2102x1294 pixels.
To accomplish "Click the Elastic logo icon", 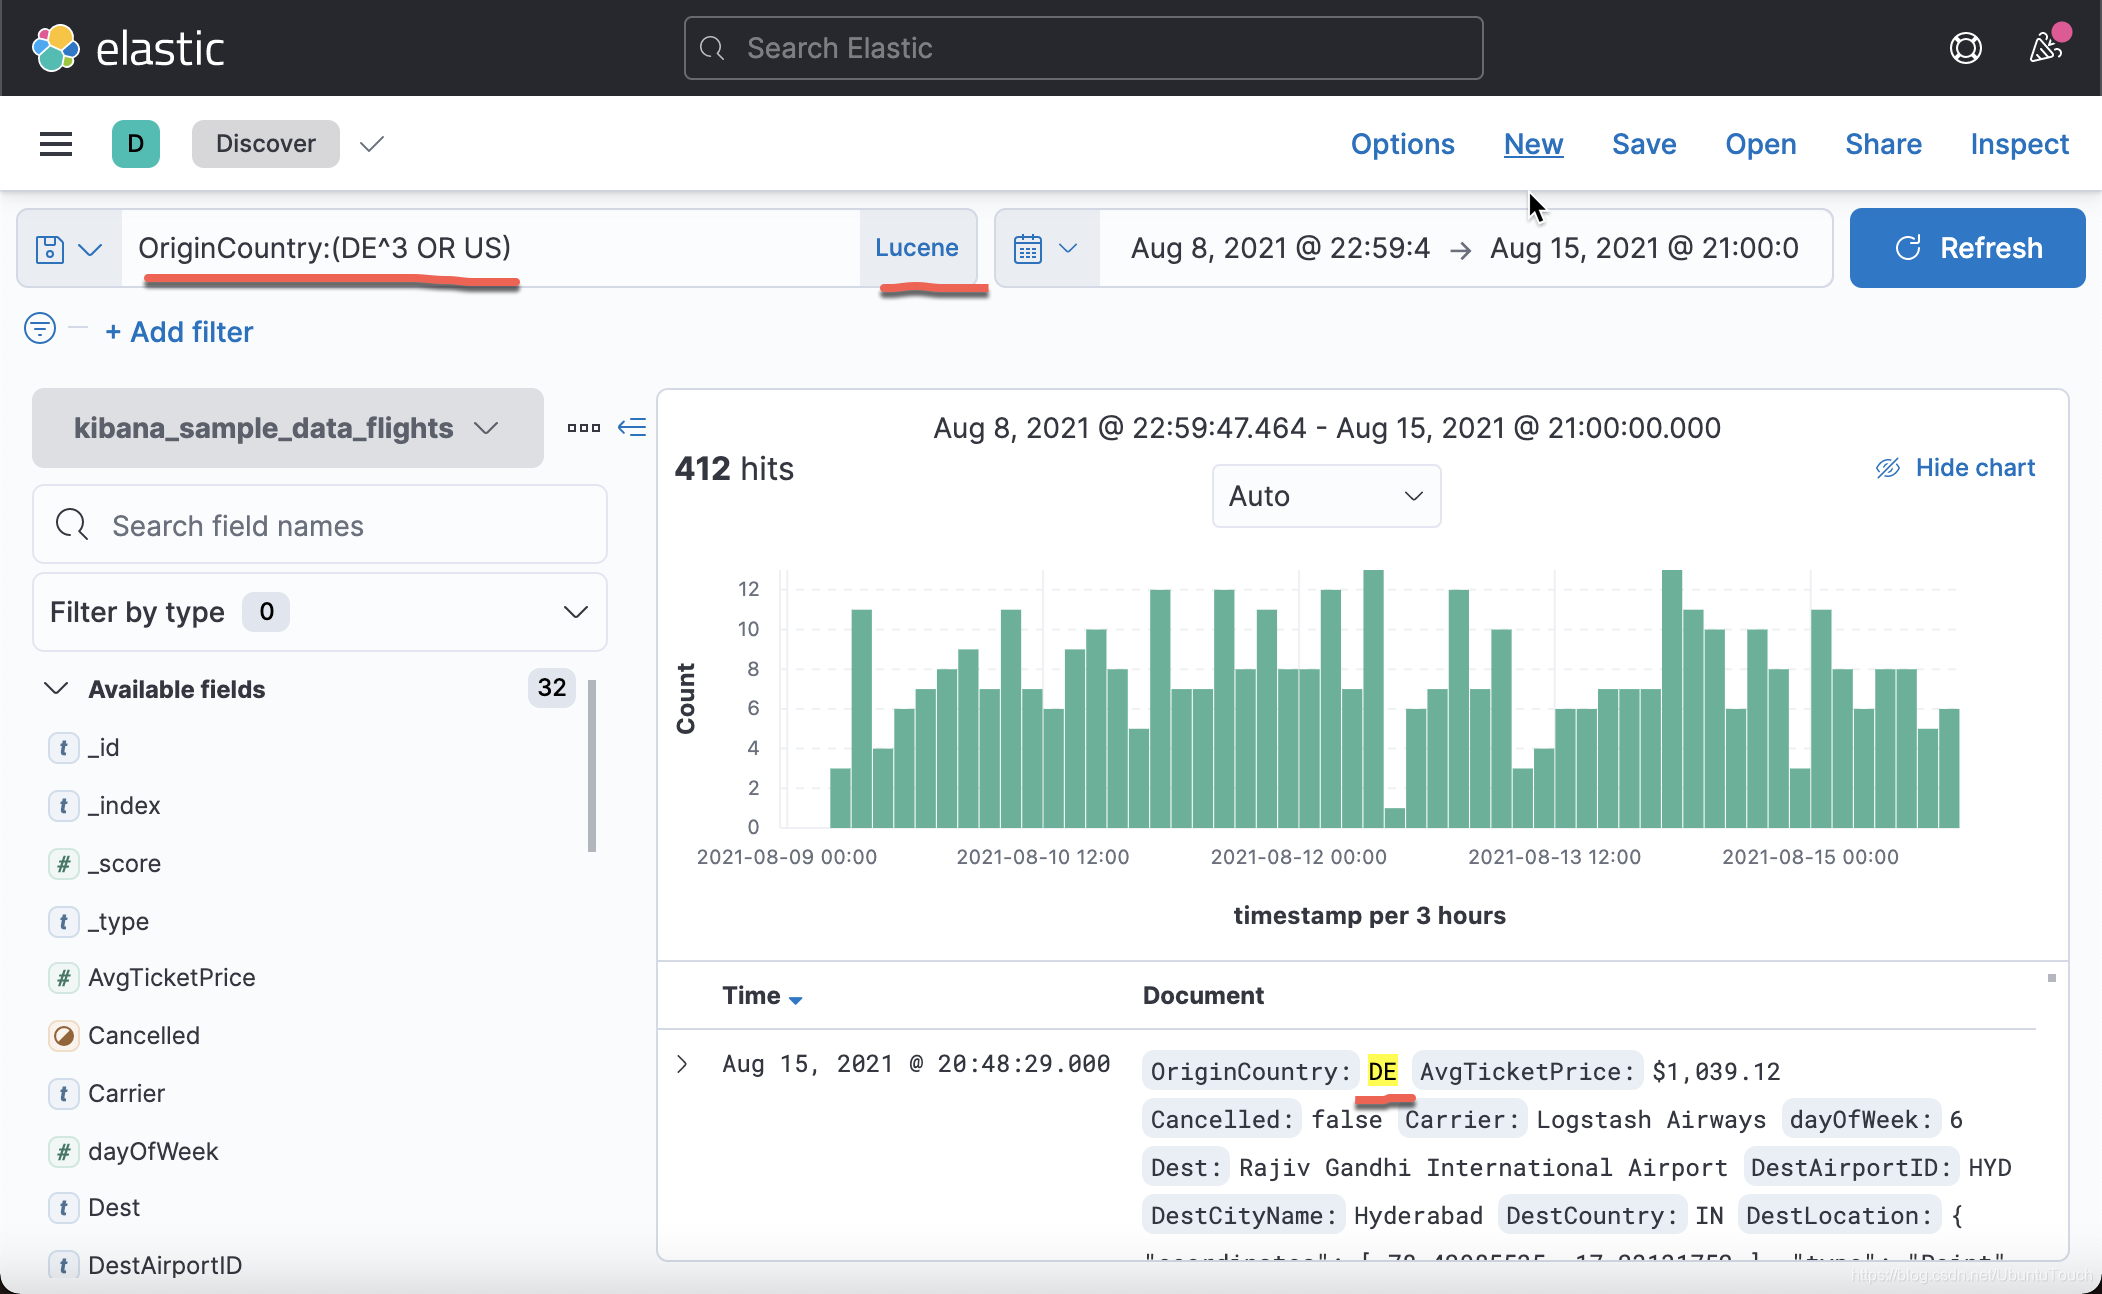I will click(56, 48).
